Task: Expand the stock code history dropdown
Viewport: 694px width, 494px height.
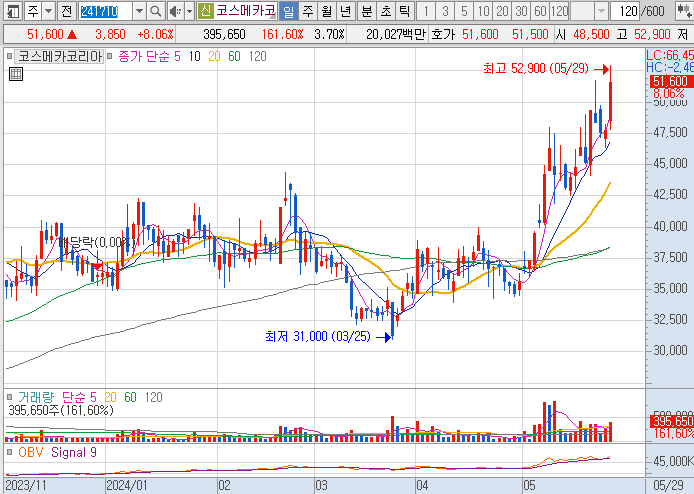Action: 139,11
